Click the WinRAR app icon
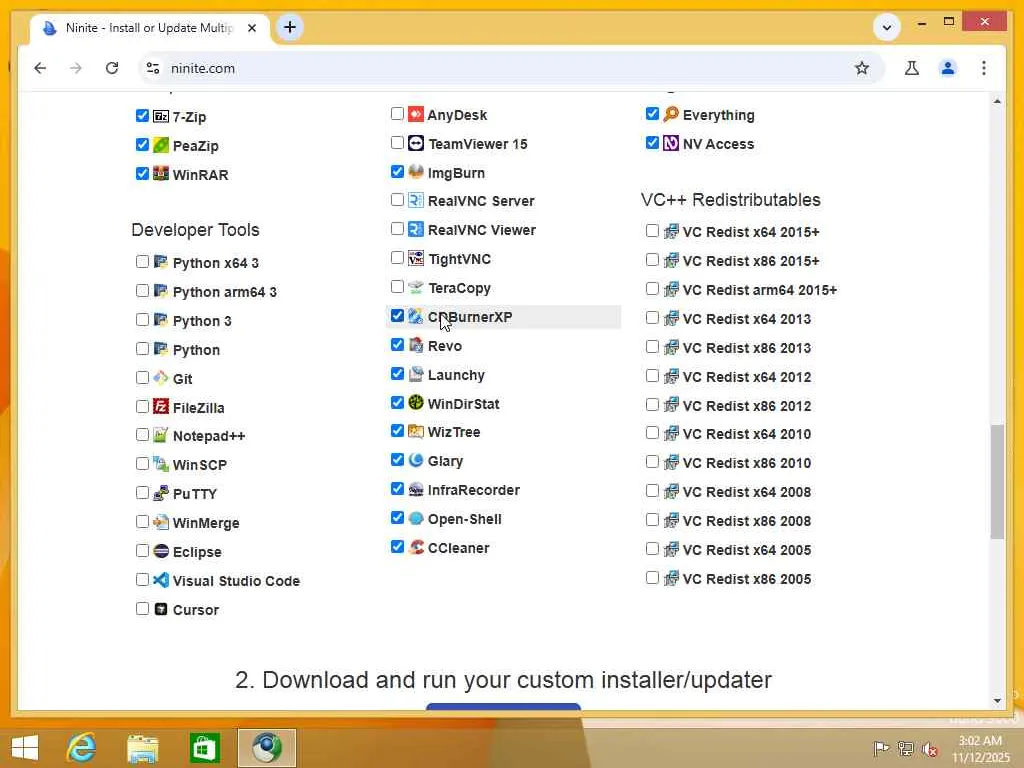 coord(161,174)
